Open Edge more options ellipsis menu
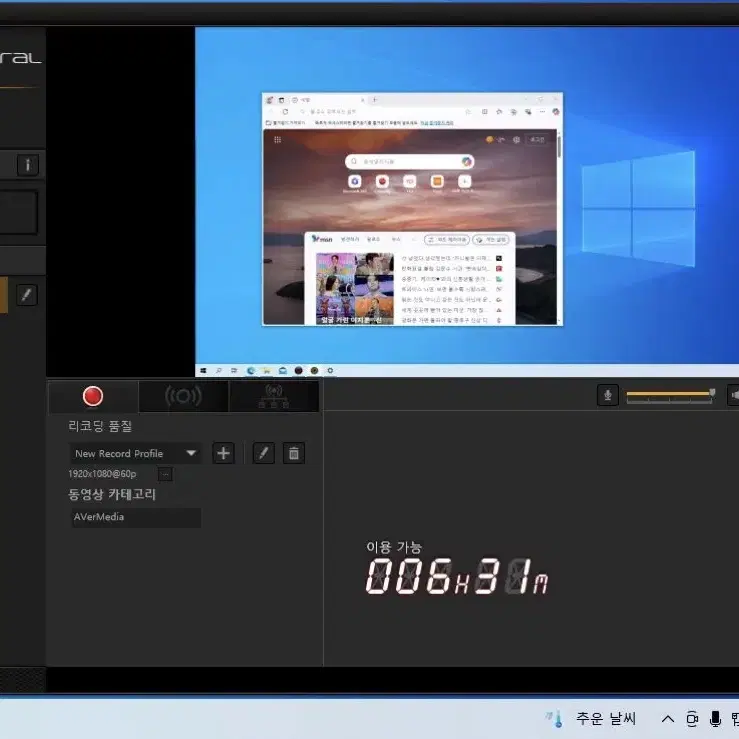This screenshot has height=739, width=739. point(542,112)
